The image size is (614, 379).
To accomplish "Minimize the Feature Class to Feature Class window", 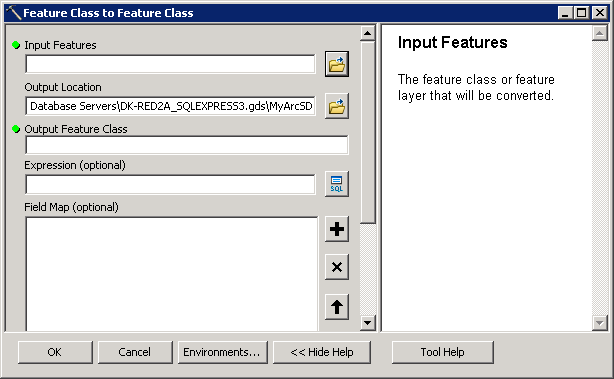I will point(565,13).
